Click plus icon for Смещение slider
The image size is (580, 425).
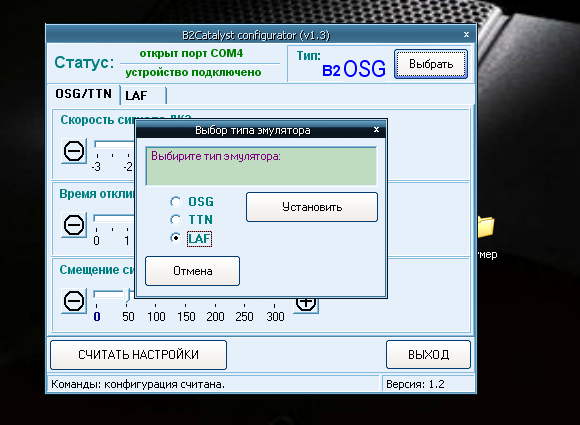point(306,305)
